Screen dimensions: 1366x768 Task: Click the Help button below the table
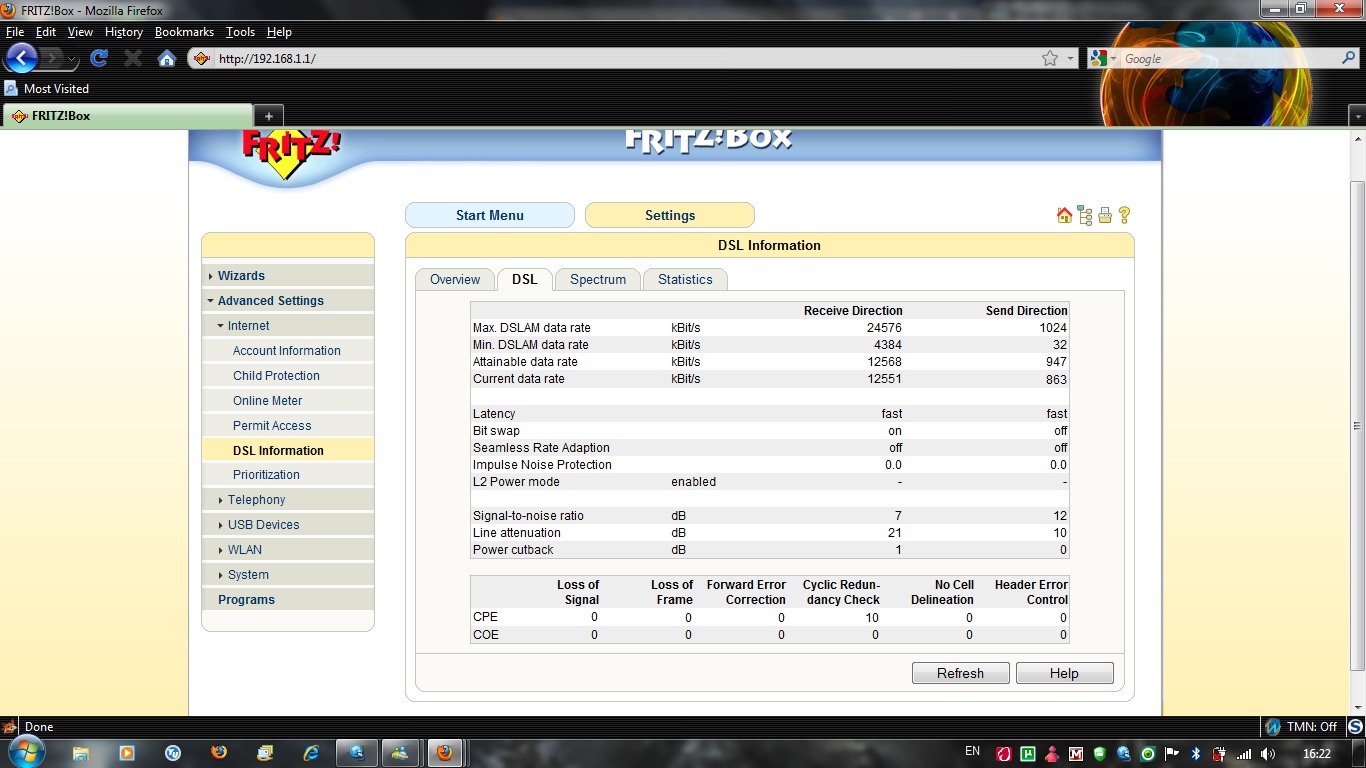tap(1064, 673)
